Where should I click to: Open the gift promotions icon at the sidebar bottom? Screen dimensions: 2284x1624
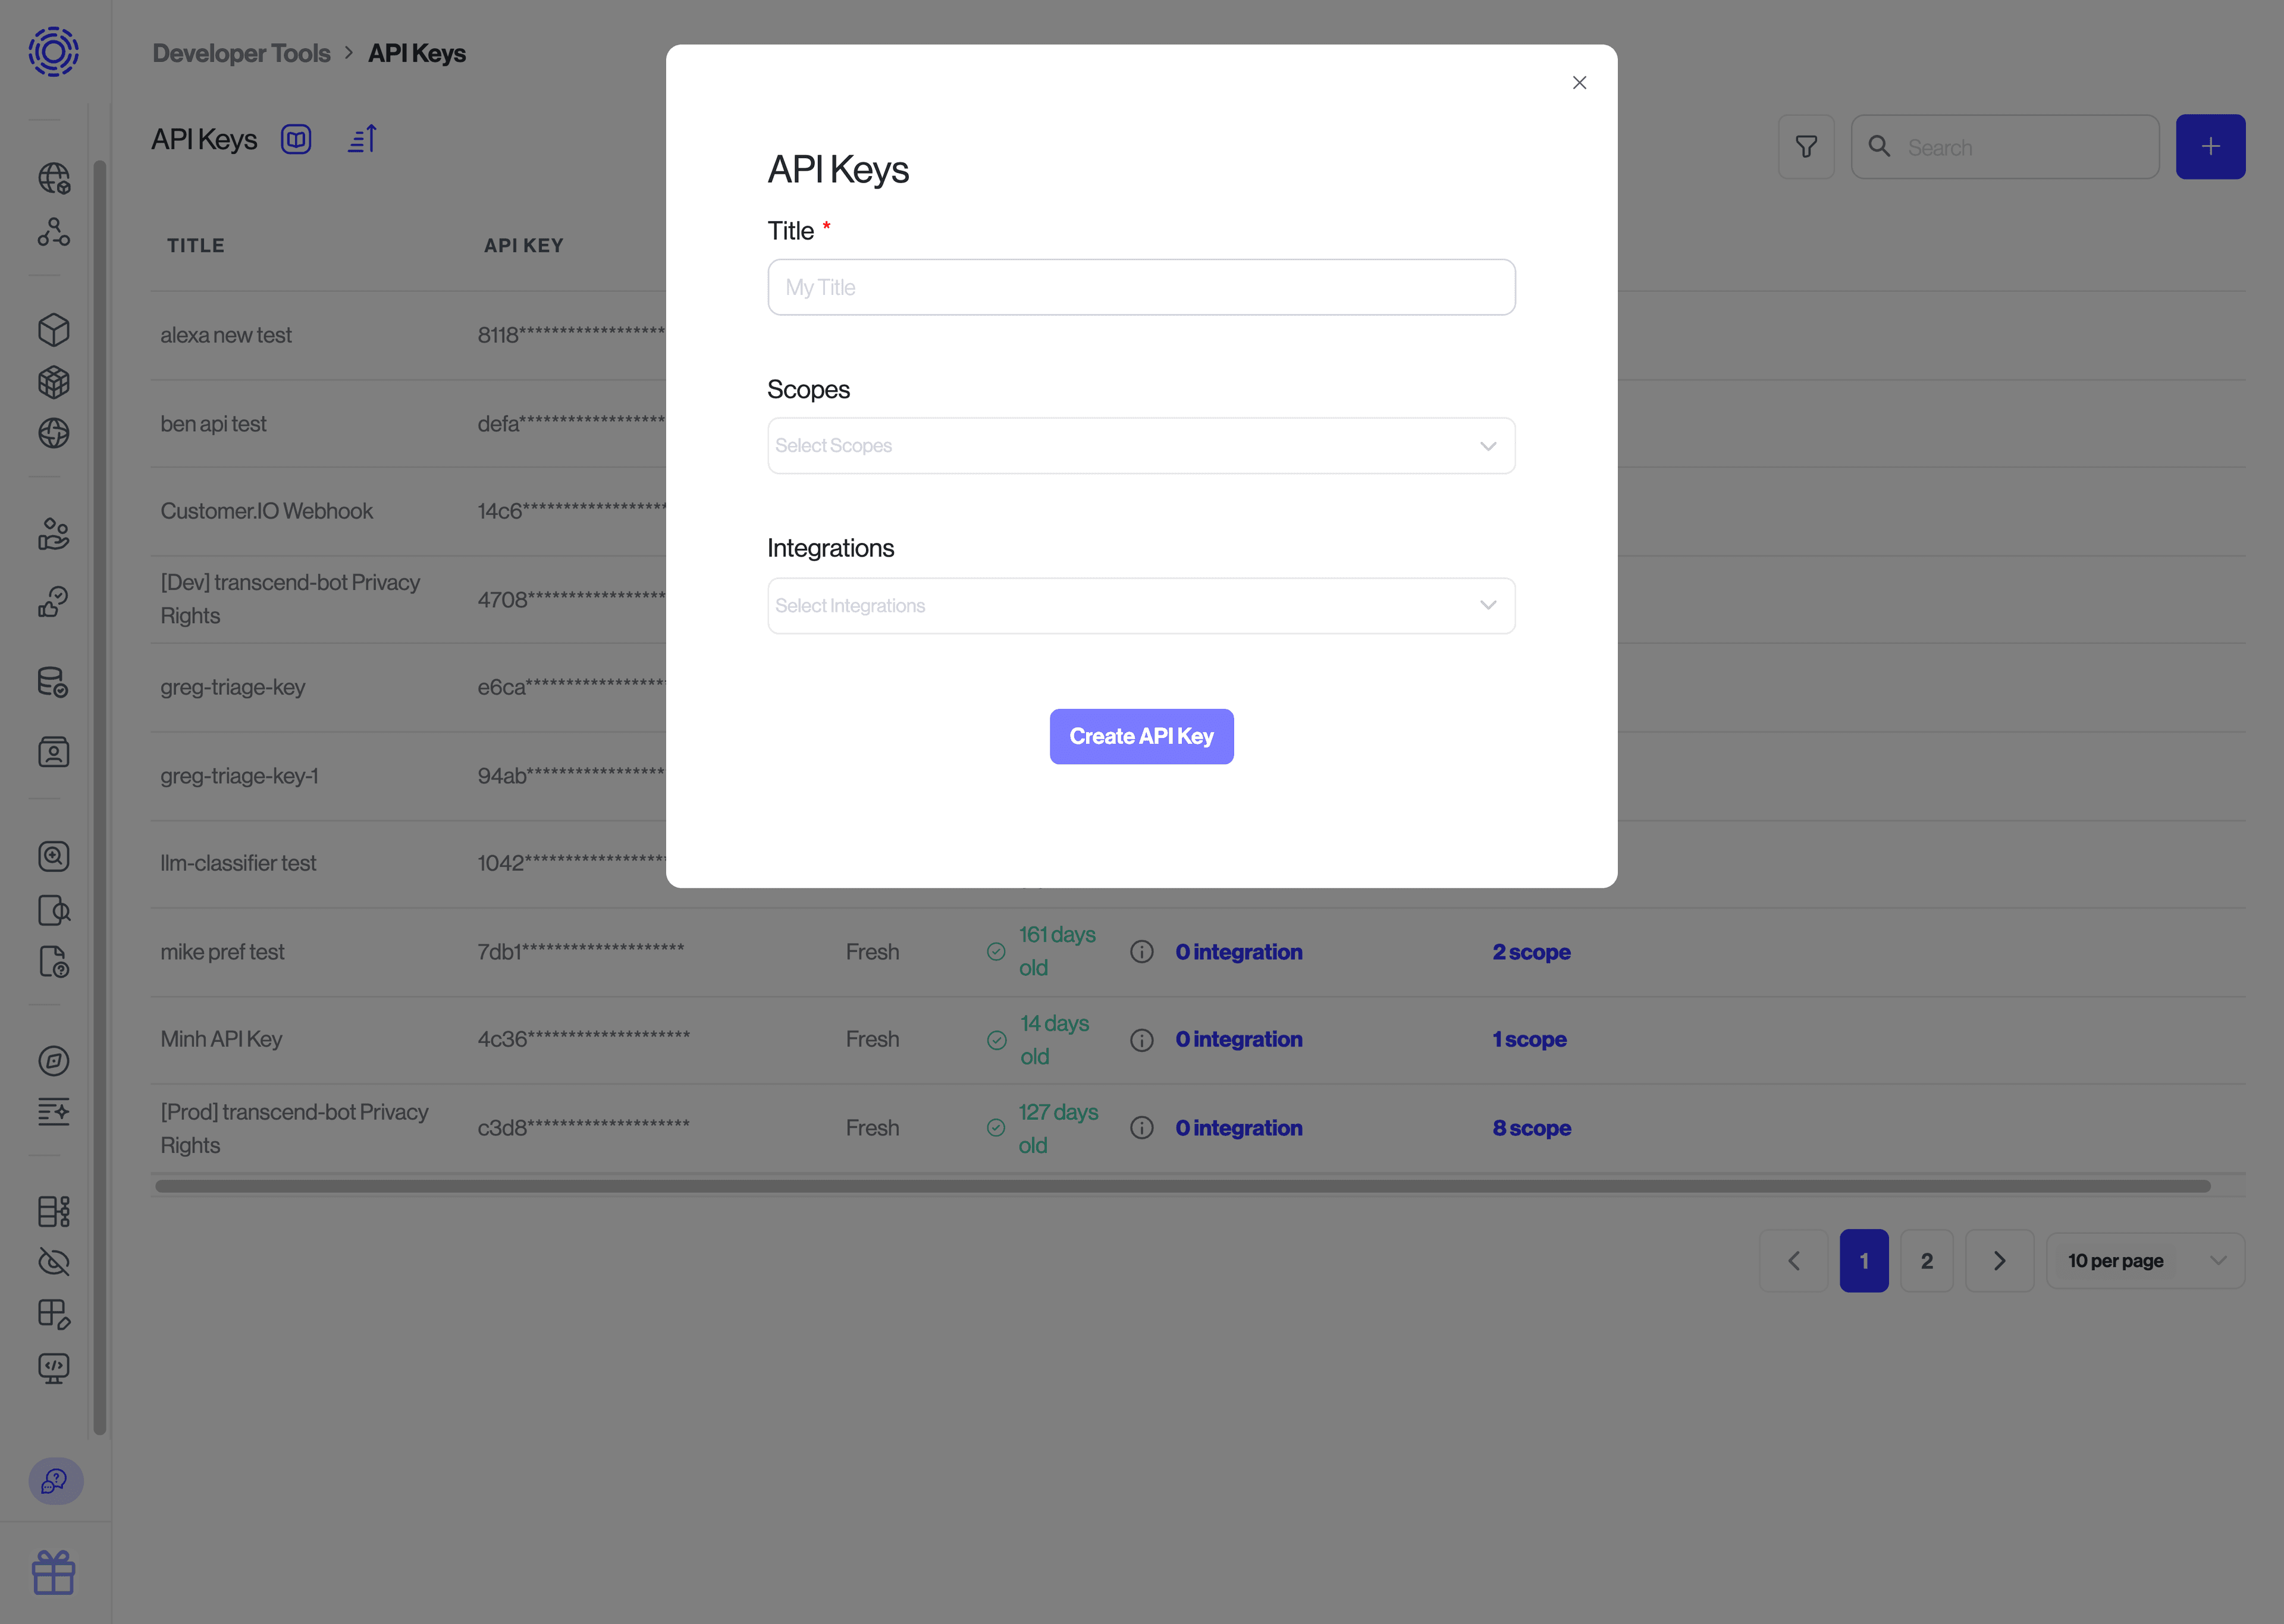tap(53, 1572)
